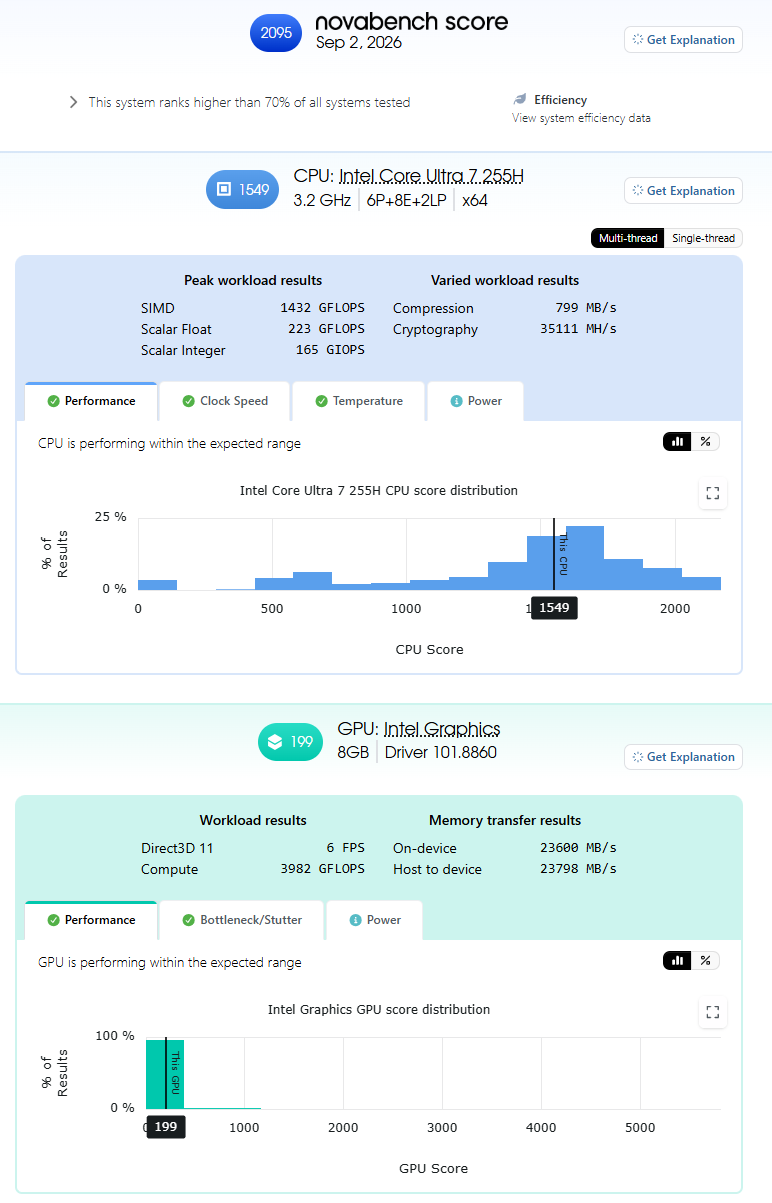Open the GPU Bottleneck/Stutter tab
This screenshot has width=772, height=1203.
(x=241, y=920)
